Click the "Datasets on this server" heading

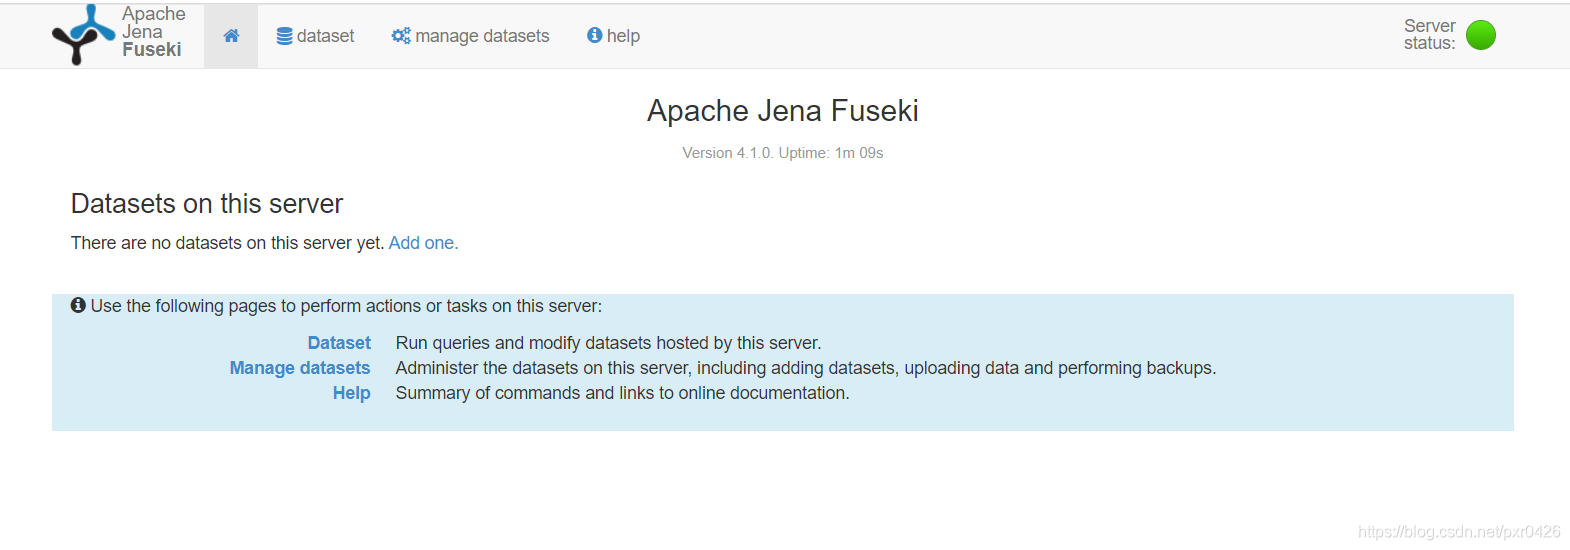coord(207,204)
